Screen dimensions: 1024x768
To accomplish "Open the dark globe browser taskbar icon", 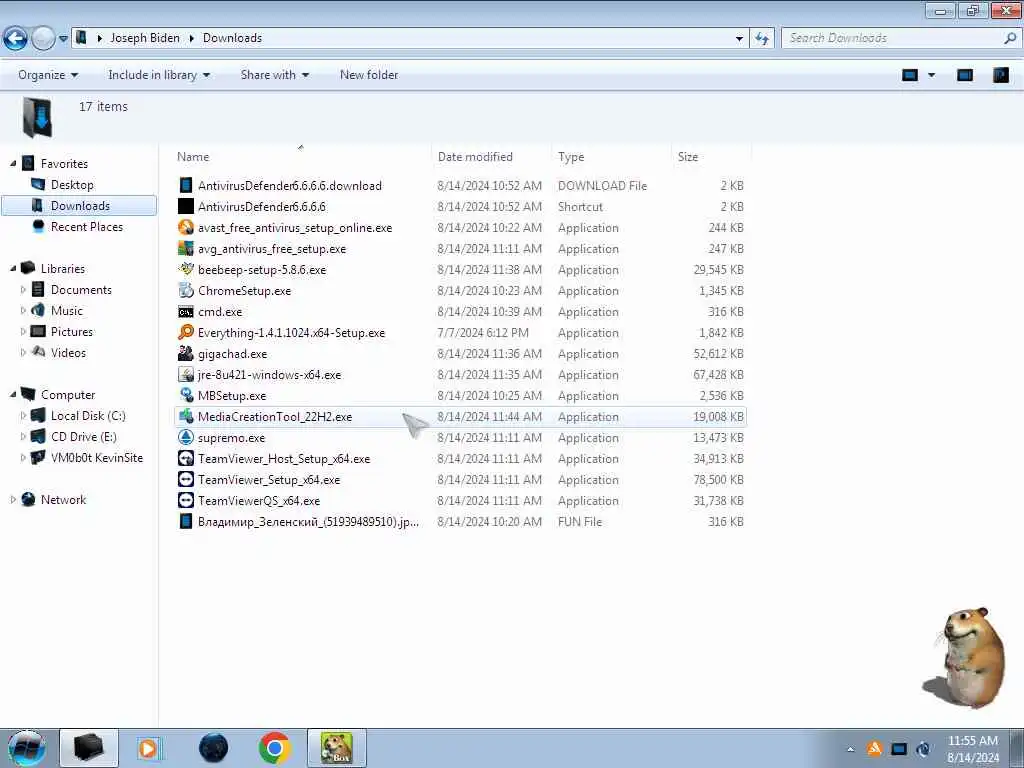I will 213,748.
